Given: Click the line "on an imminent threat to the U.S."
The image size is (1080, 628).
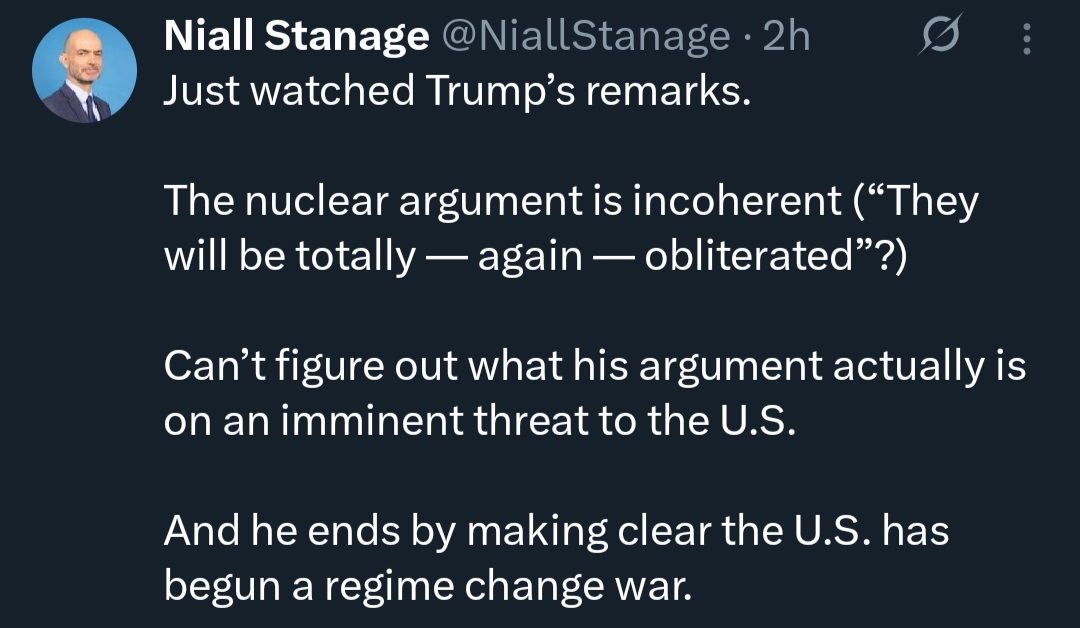Looking at the screenshot, I should coord(480,421).
